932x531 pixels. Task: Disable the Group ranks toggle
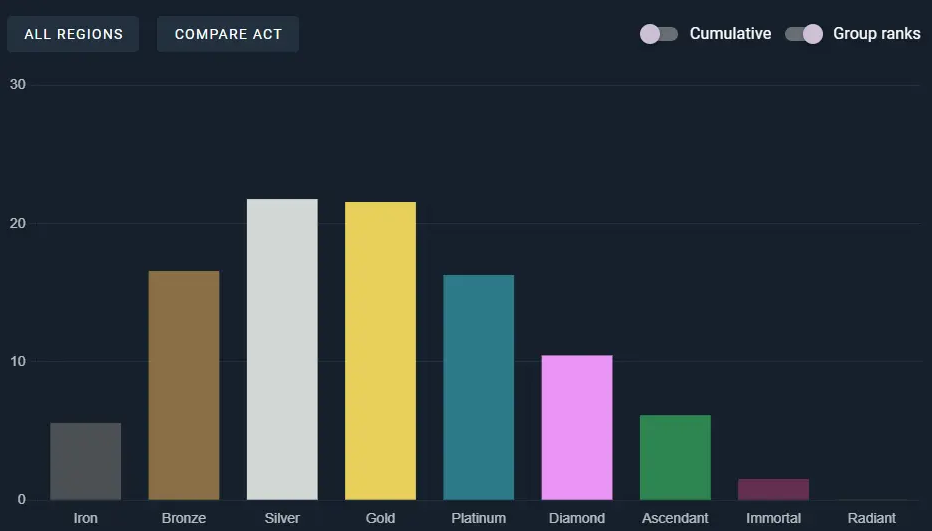pyautogui.click(x=804, y=34)
